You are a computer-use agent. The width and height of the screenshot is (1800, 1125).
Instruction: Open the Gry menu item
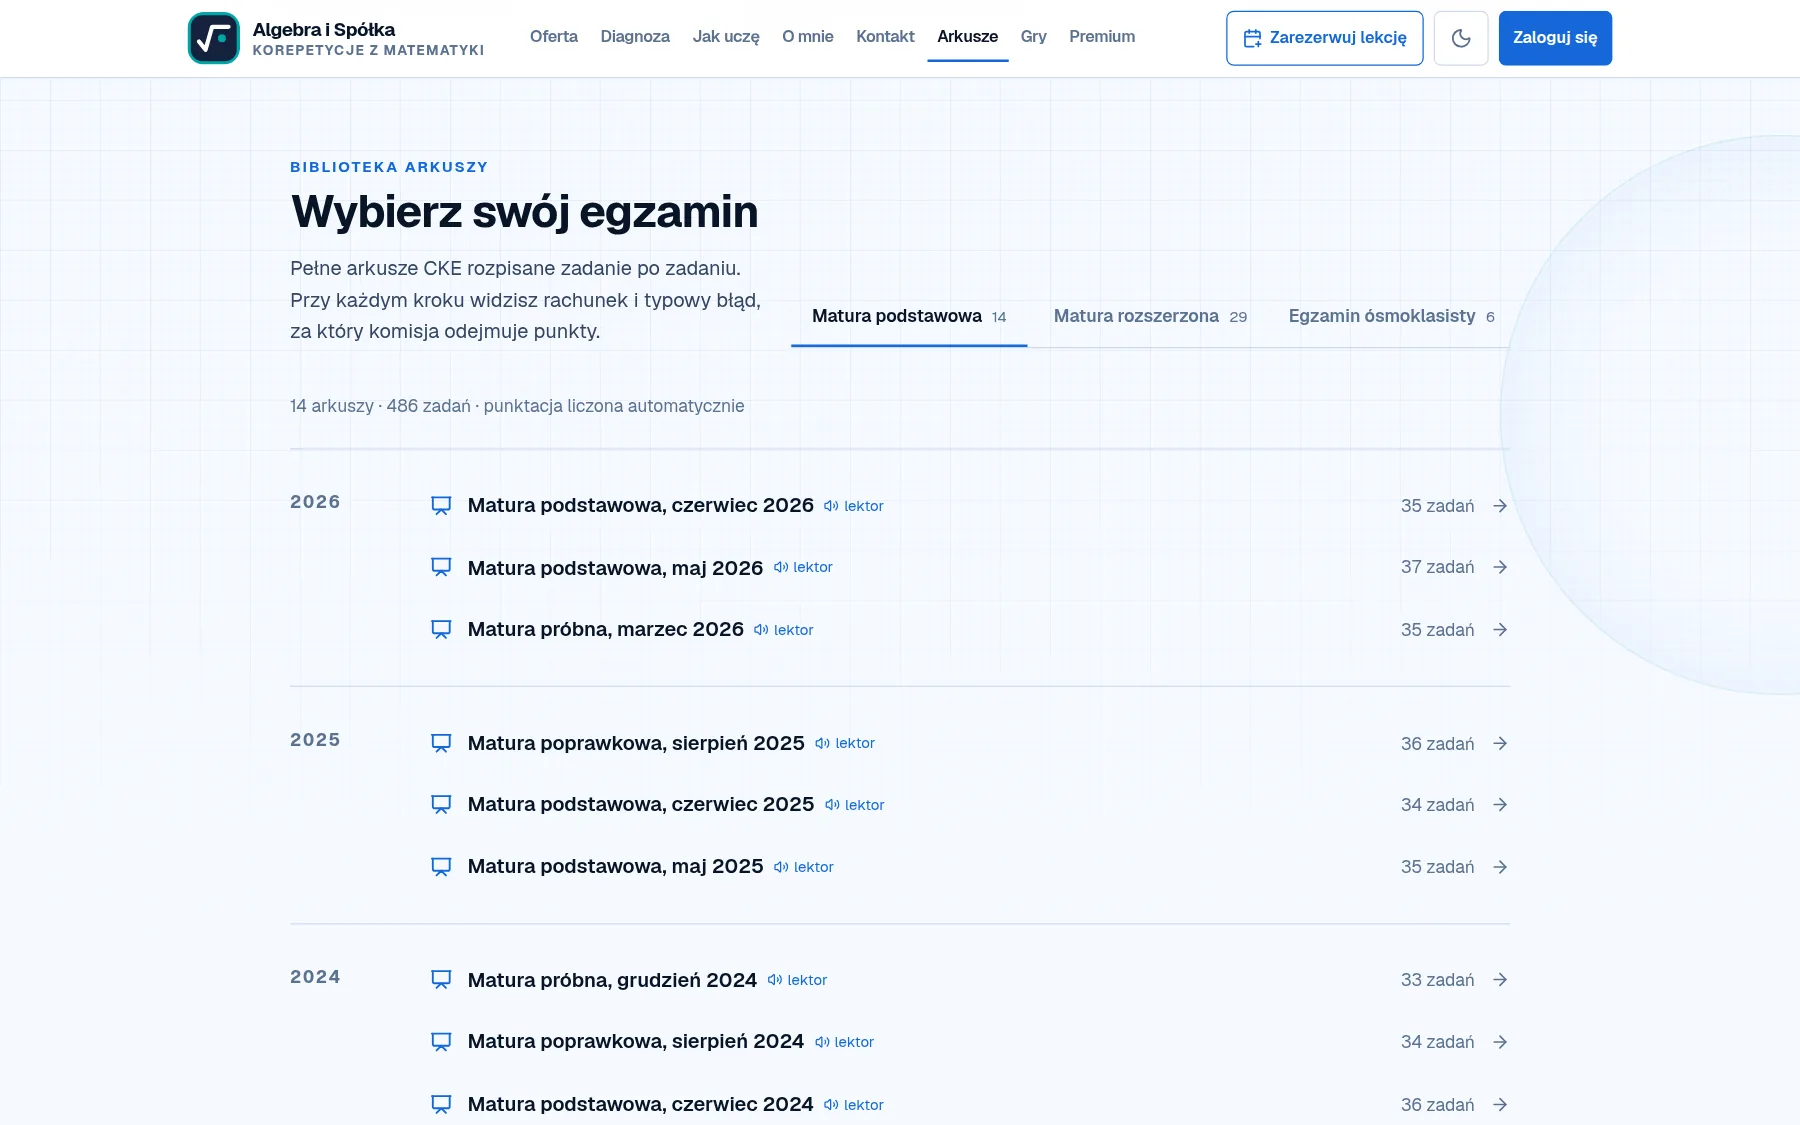pyautogui.click(x=1033, y=37)
